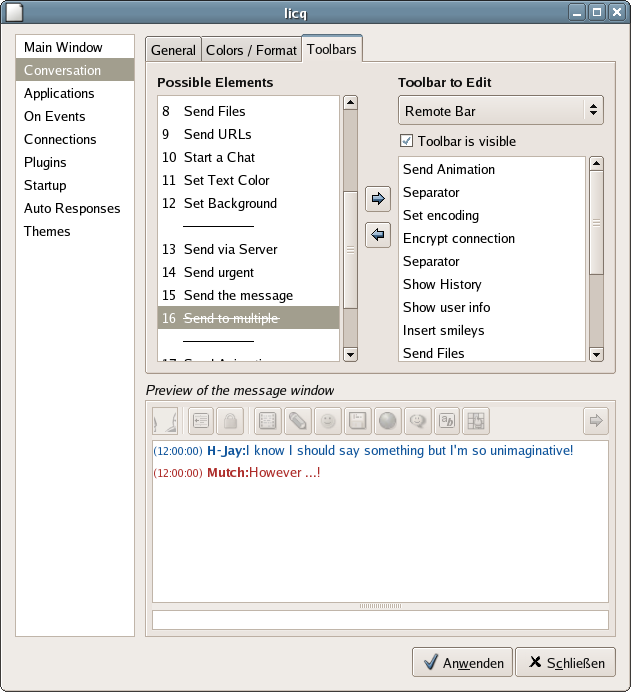Click the gray sphere icon in preview
This screenshot has height=692, width=631.
pyautogui.click(x=387, y=421)
